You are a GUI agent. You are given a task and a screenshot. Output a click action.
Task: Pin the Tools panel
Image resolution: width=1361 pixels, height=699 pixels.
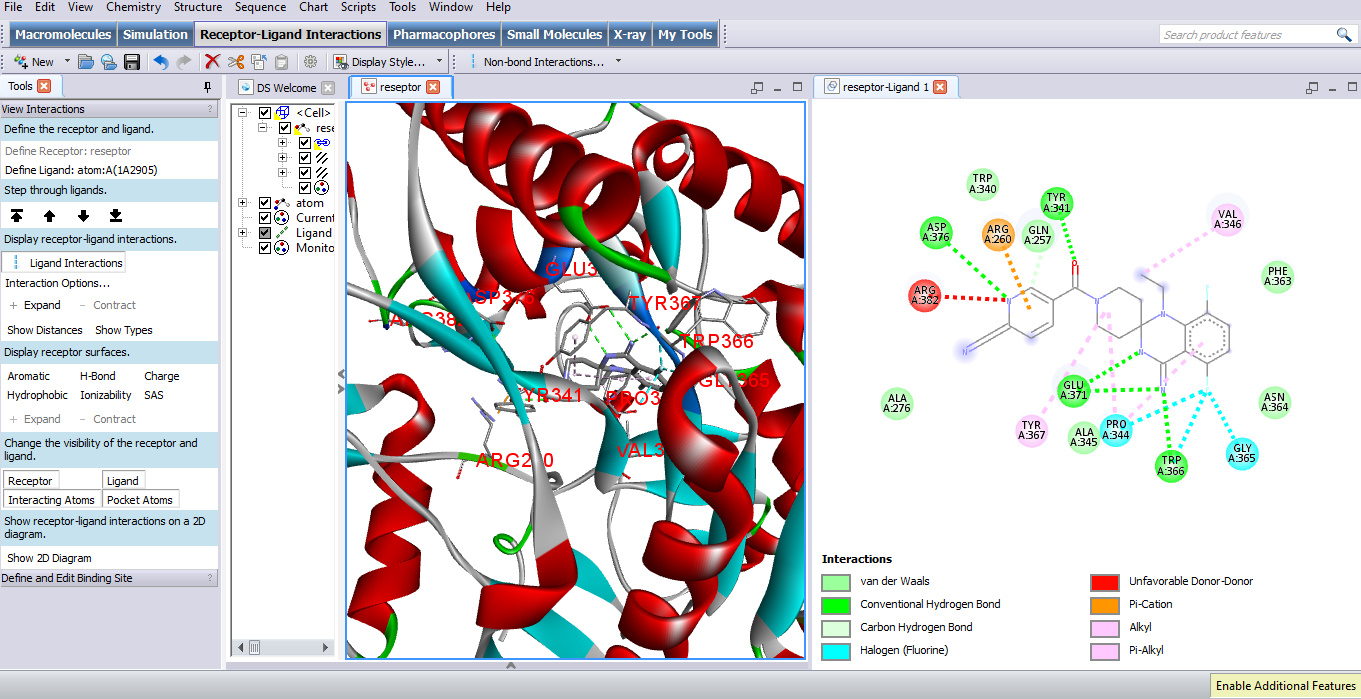(206, 86)
